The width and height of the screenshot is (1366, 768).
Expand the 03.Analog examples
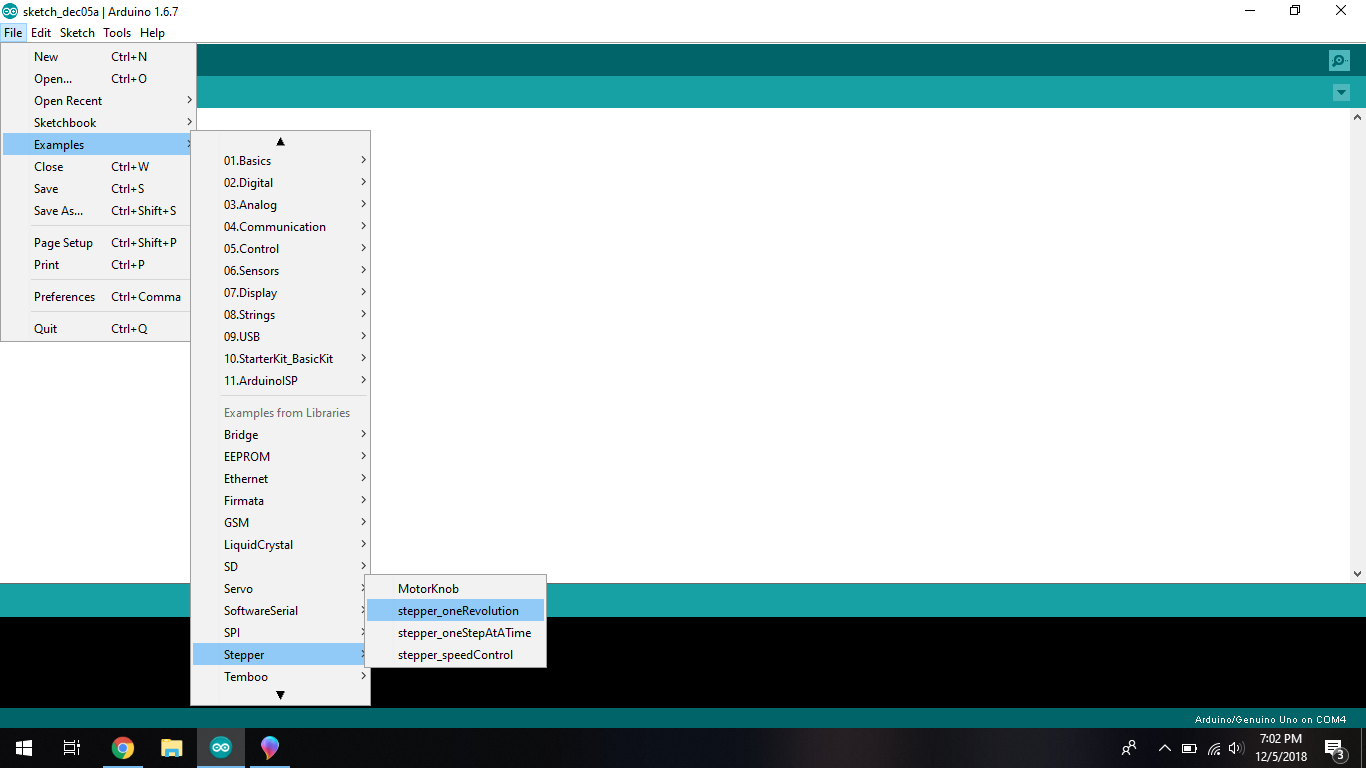click(280, 205)
